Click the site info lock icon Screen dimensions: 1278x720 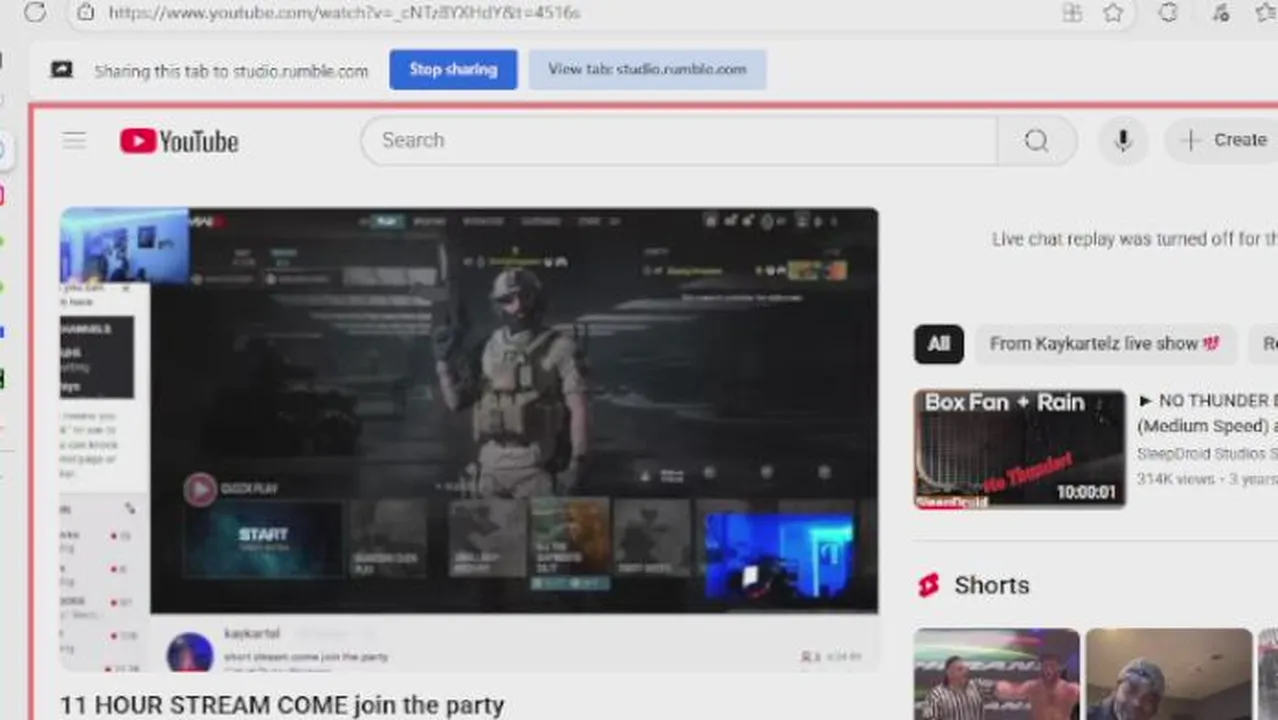pos(85,12)
